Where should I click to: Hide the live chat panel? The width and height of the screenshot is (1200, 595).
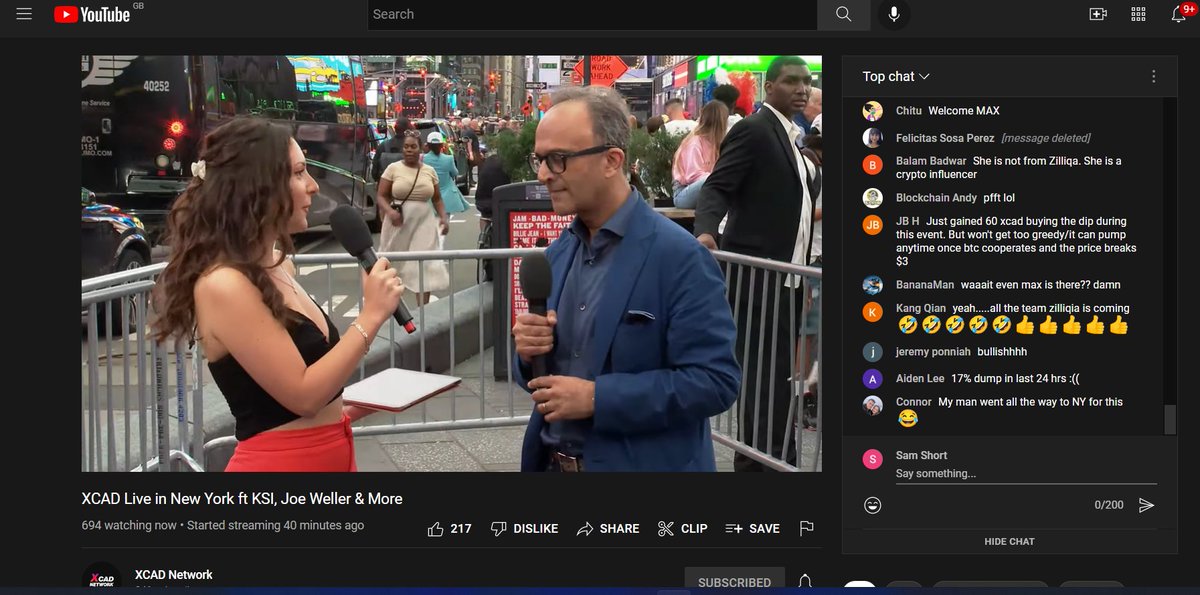point(1009,541)
